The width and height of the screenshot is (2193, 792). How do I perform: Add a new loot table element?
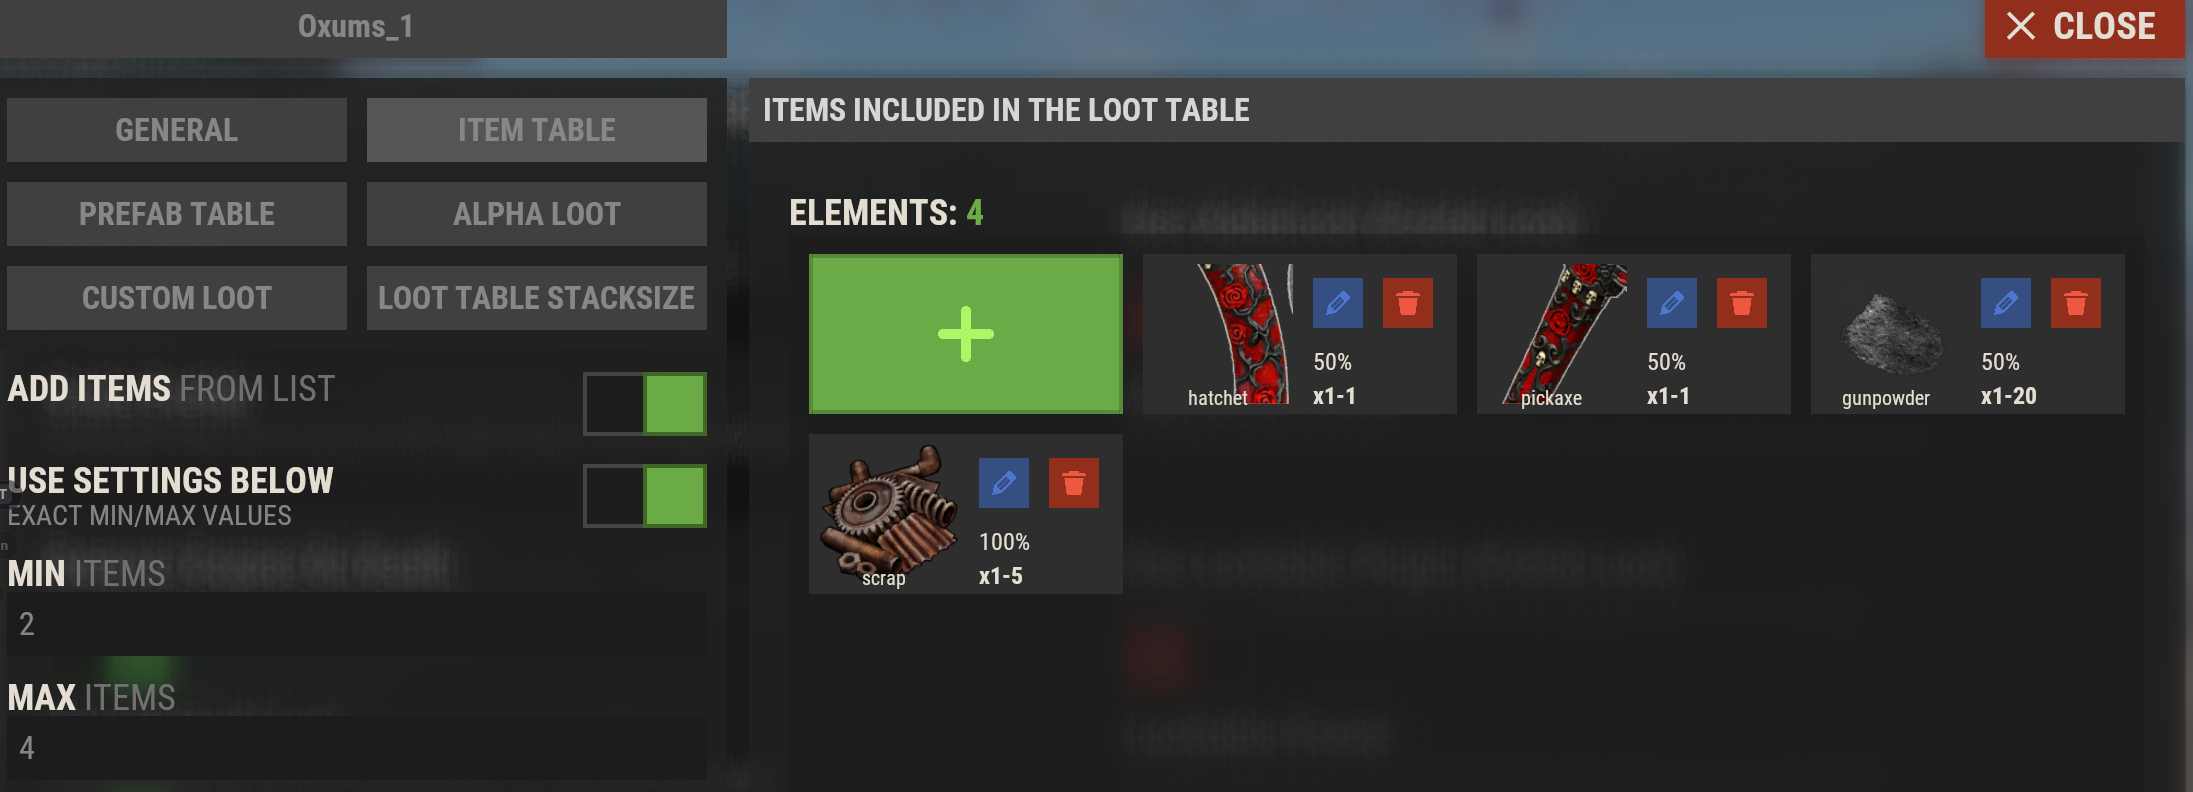[x=966, y=334]
